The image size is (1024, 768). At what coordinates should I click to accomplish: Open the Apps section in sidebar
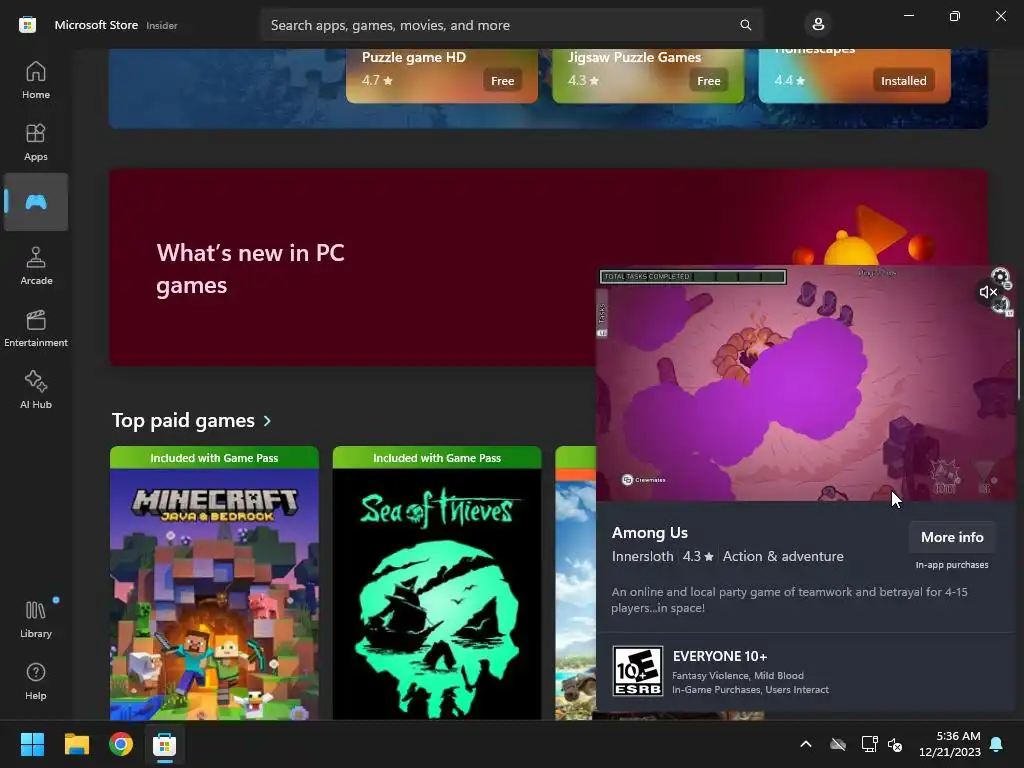[x=36, y=142]
